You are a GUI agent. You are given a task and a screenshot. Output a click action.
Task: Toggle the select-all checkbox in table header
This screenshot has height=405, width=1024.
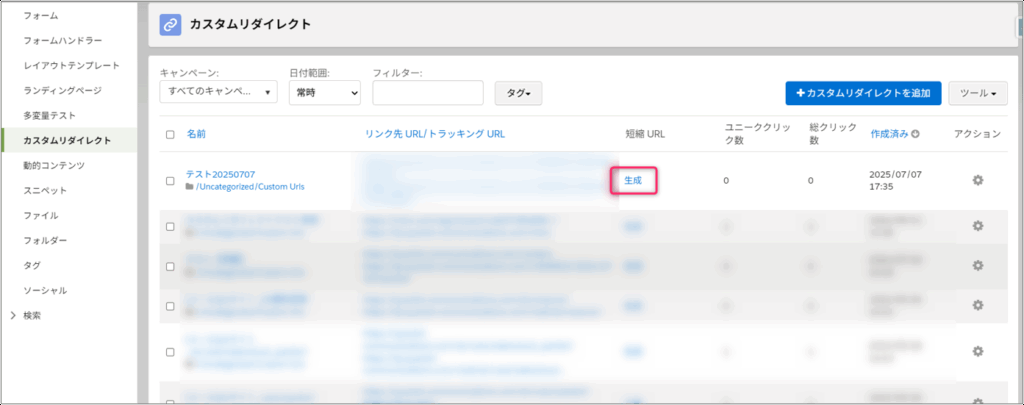170,134
